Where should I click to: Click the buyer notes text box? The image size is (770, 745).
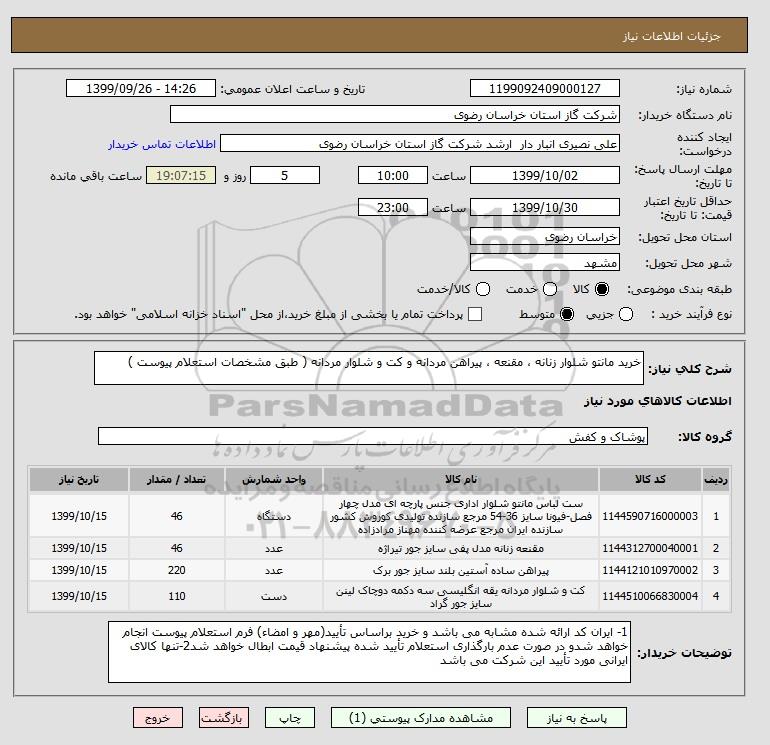[369, 652]
